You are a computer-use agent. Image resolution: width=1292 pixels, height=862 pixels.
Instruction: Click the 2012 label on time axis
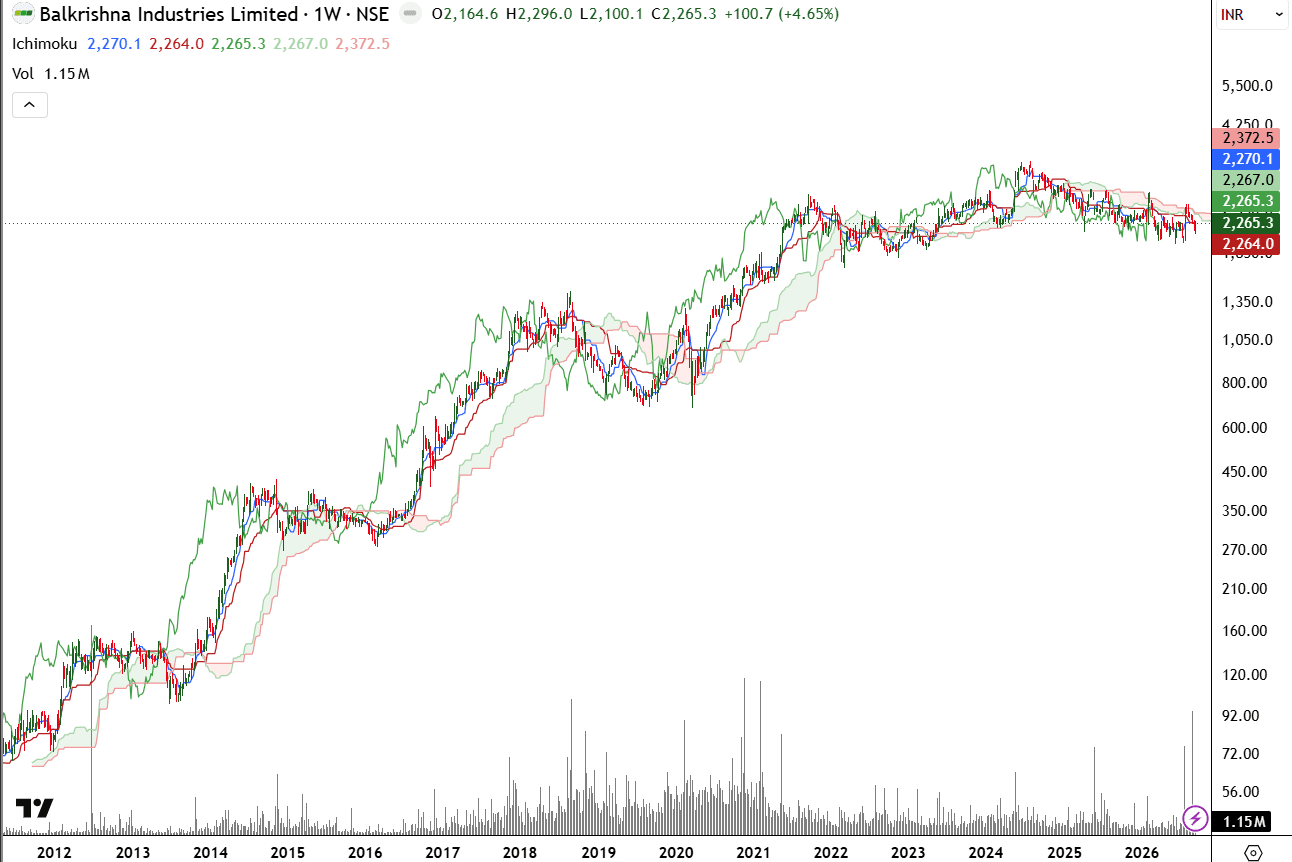click(x=54, y=853)
